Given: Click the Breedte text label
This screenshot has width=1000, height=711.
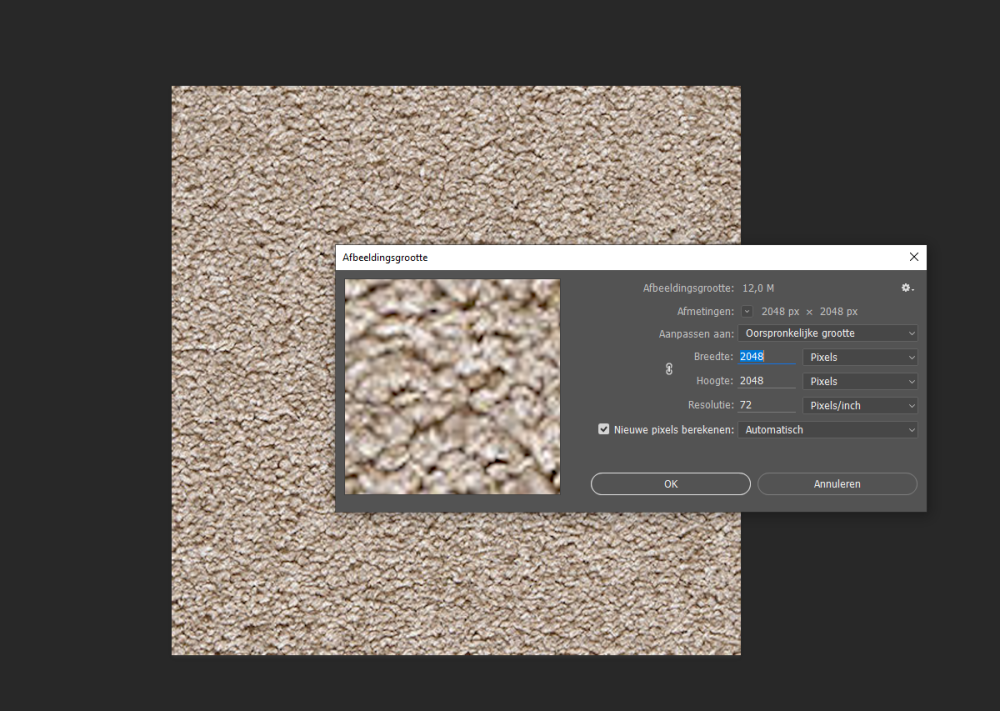Looking at the screenshot, I should click(x=713, y=357).
